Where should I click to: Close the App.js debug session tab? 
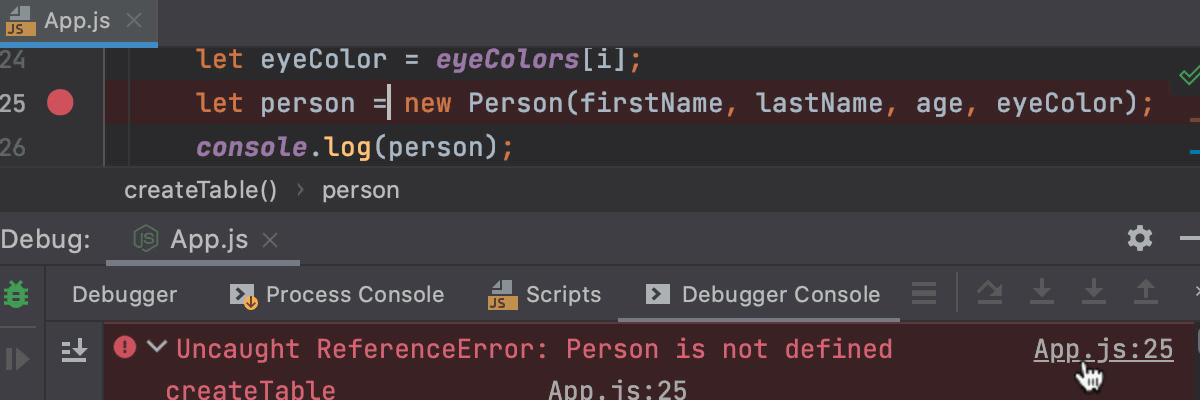tap(269, 240)
